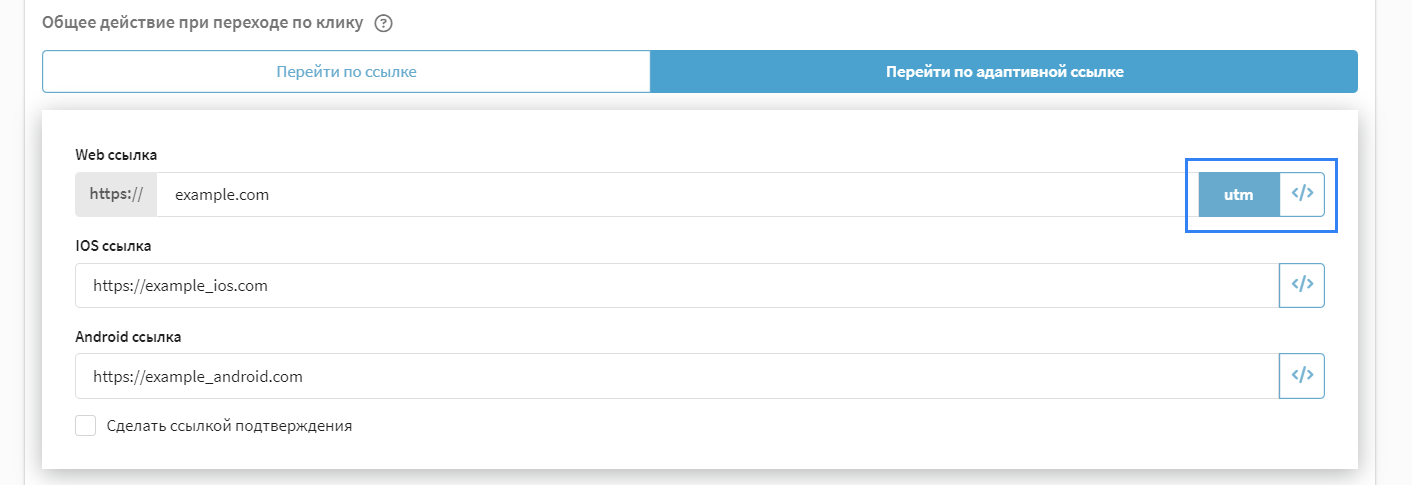The width and height of the screenshot is (1412, 485).
Task: Focus the IOS ссылка input field
Action: click(677, 285)
